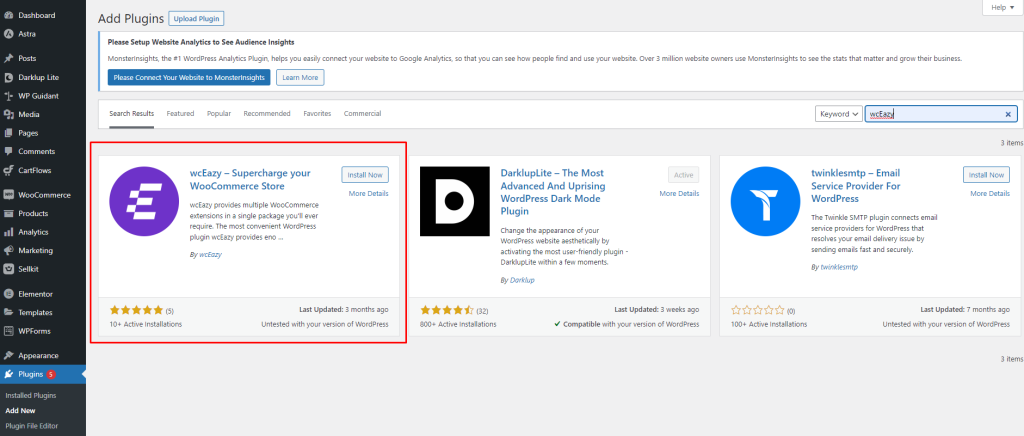Click the wcEazy purple plugin logo
This screenshot has width=1024, height=436.
tap(144, 201)
